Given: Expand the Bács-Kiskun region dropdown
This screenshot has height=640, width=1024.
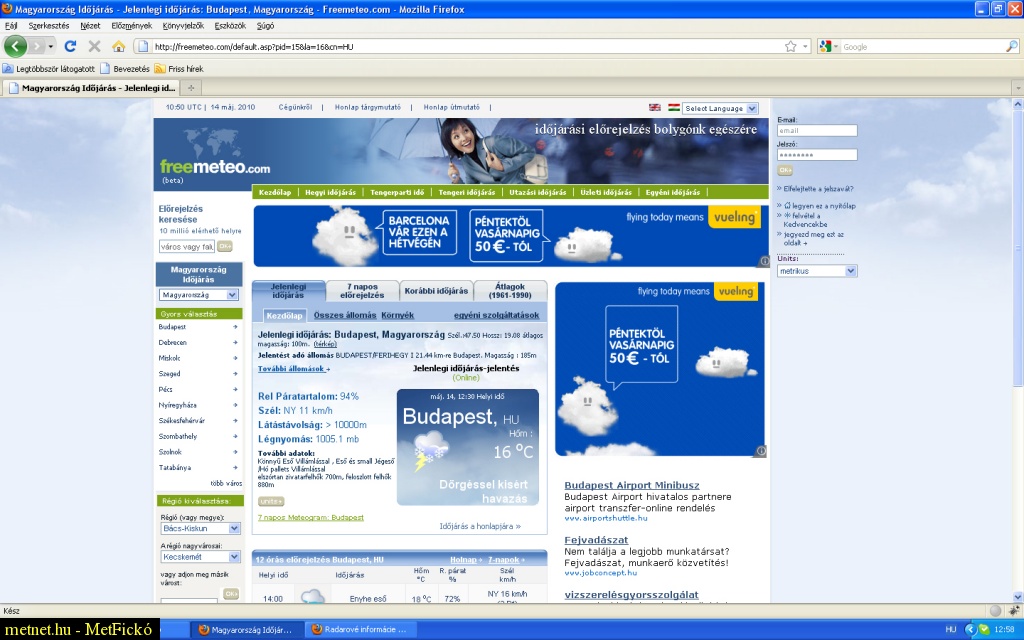Looking at the screenshot, I should tap(200, 528).
